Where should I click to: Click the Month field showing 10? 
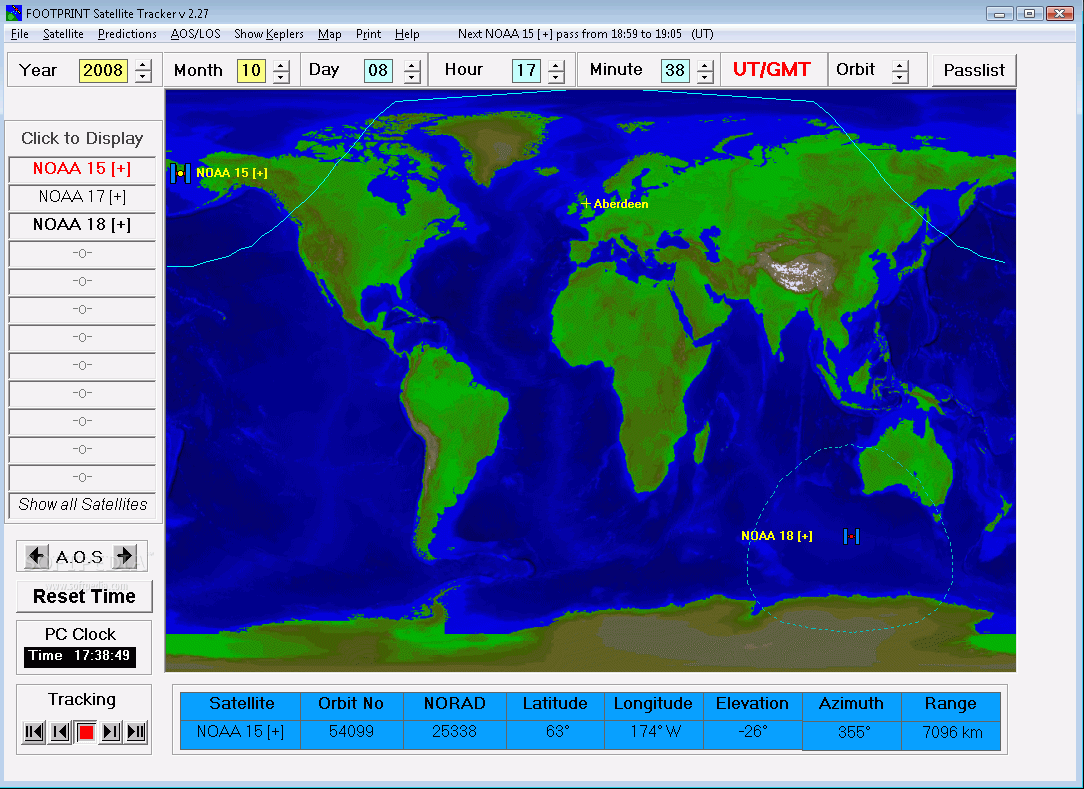click(251, 71)
